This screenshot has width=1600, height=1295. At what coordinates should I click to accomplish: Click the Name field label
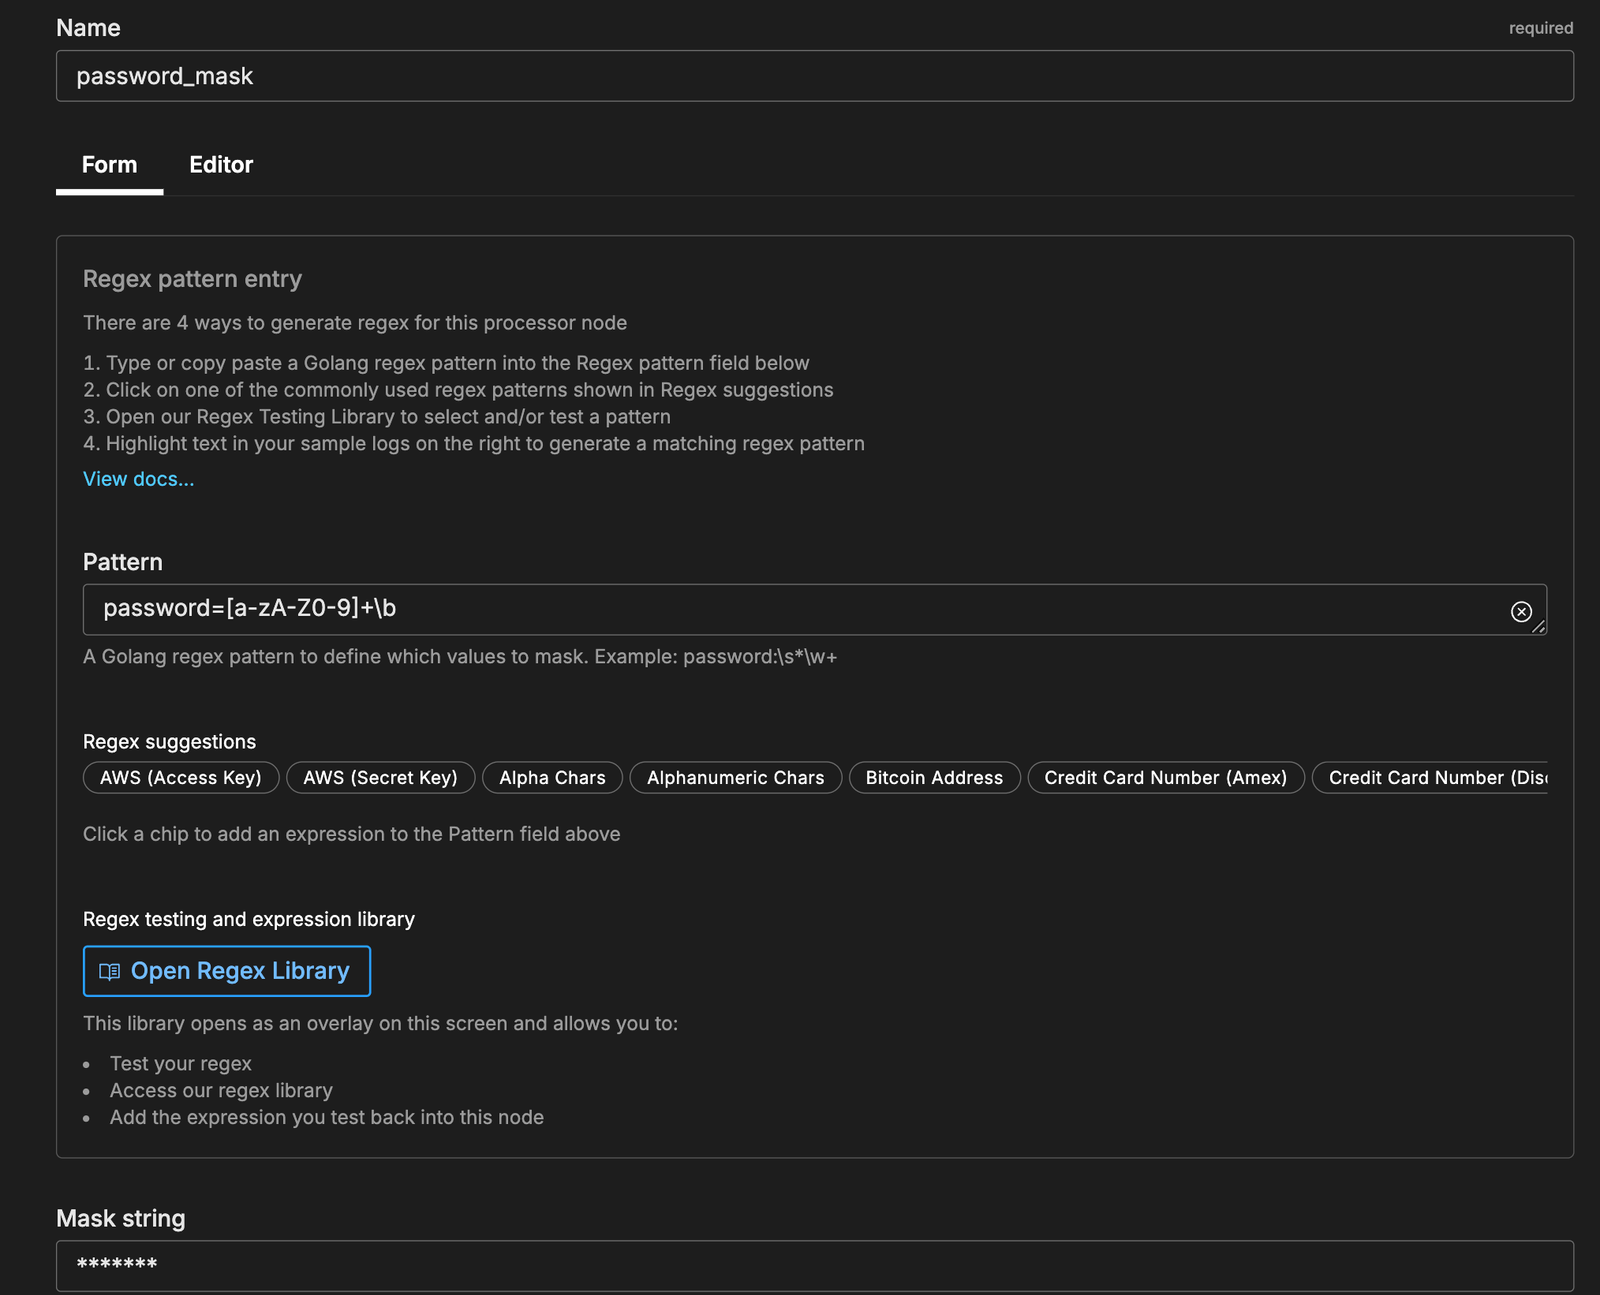click(88, 28)
